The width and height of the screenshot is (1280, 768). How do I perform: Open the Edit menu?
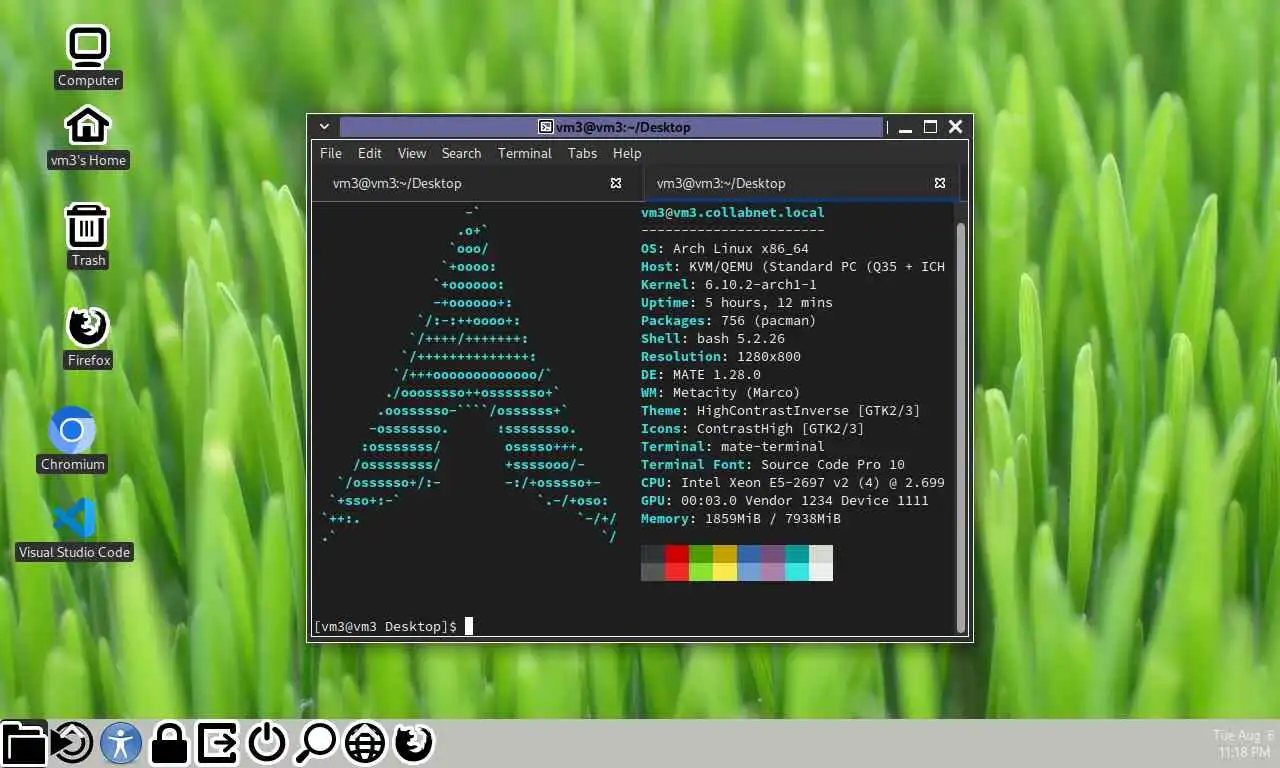pos(370,153)
